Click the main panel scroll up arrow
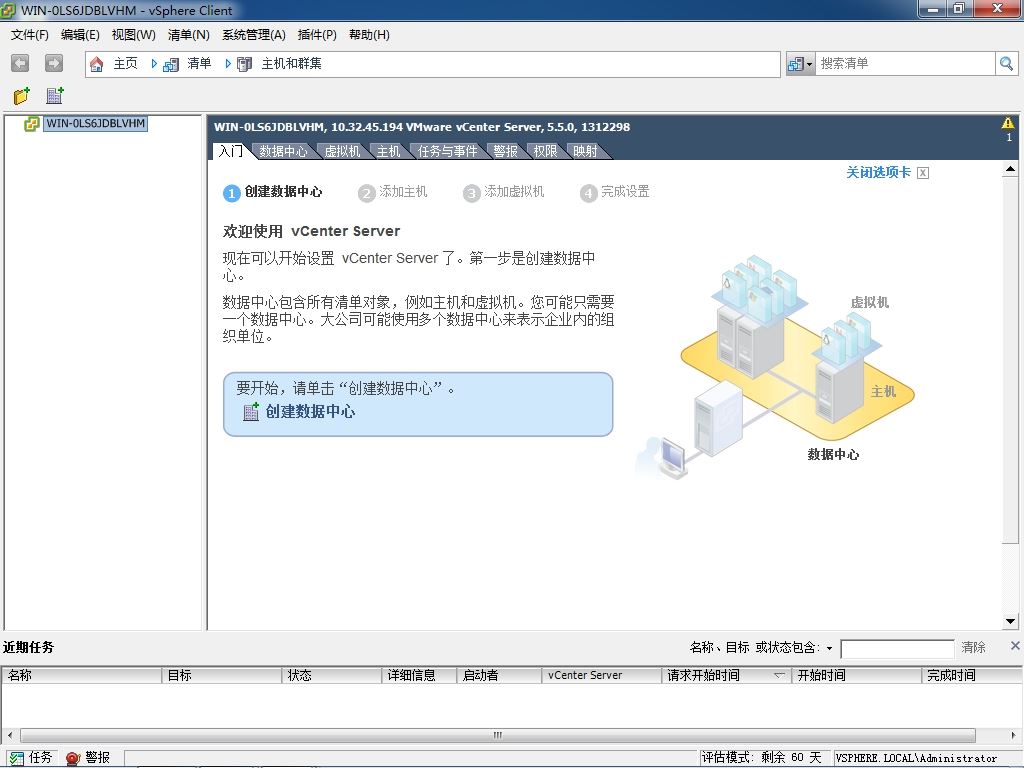 tap(1010, 169)
